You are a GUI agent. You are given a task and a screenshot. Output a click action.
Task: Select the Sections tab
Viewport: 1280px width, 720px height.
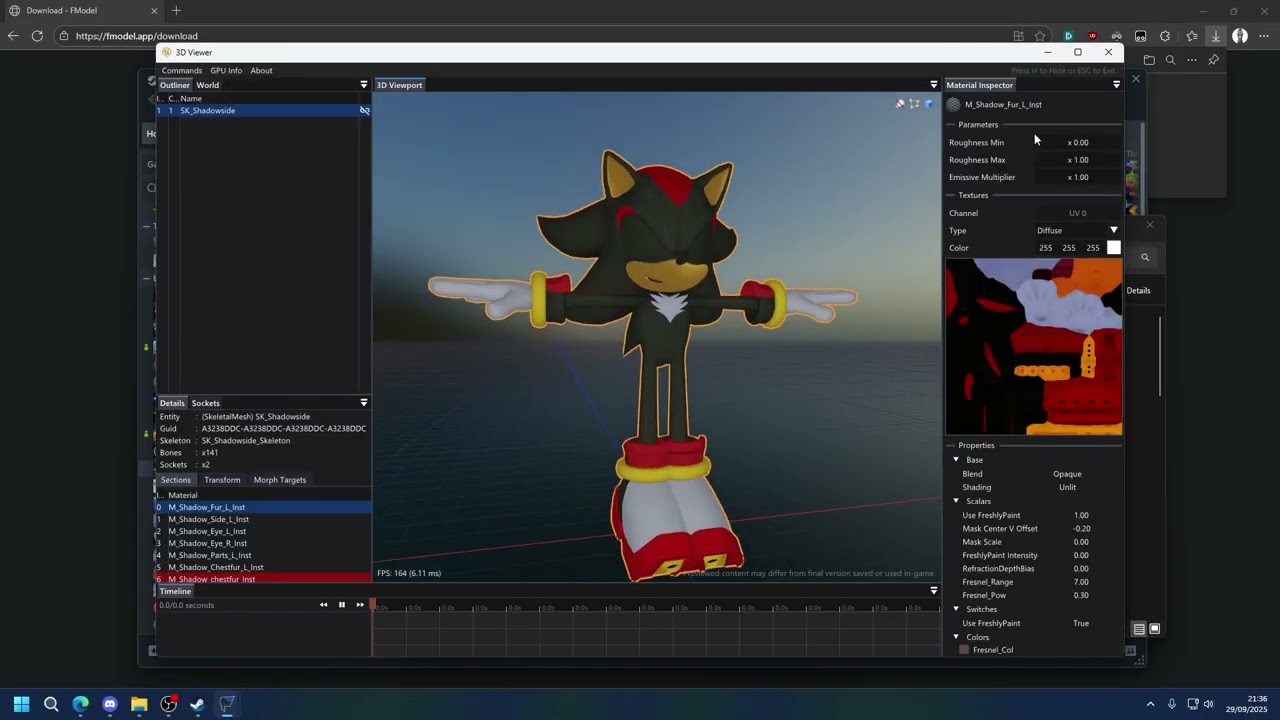coord(175,480)
